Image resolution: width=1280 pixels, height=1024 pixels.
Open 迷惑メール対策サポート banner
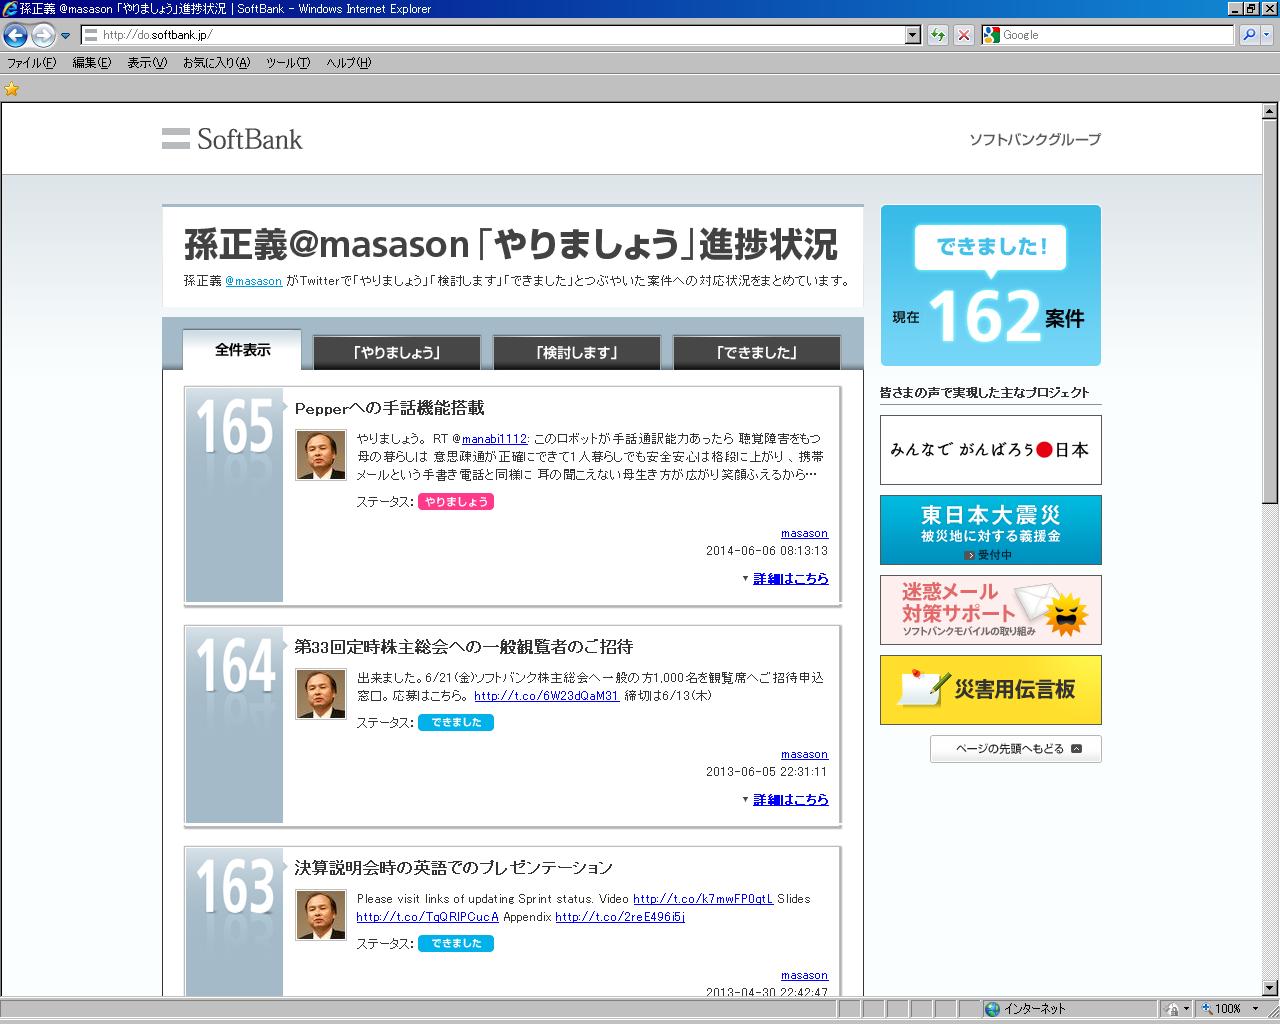point(991,610)
